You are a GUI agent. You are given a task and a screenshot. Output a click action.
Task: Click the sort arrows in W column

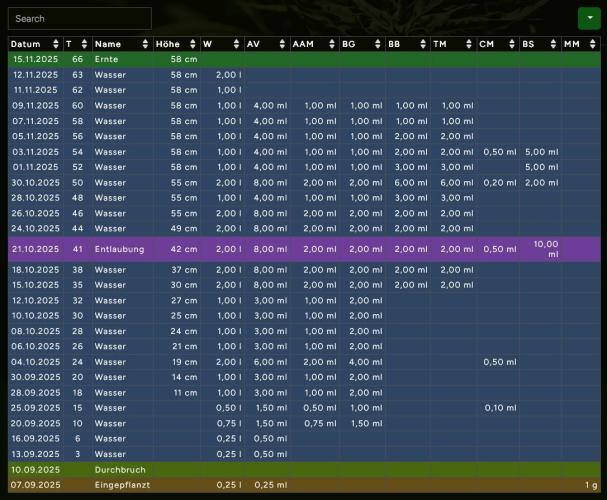tap(236, 44)
